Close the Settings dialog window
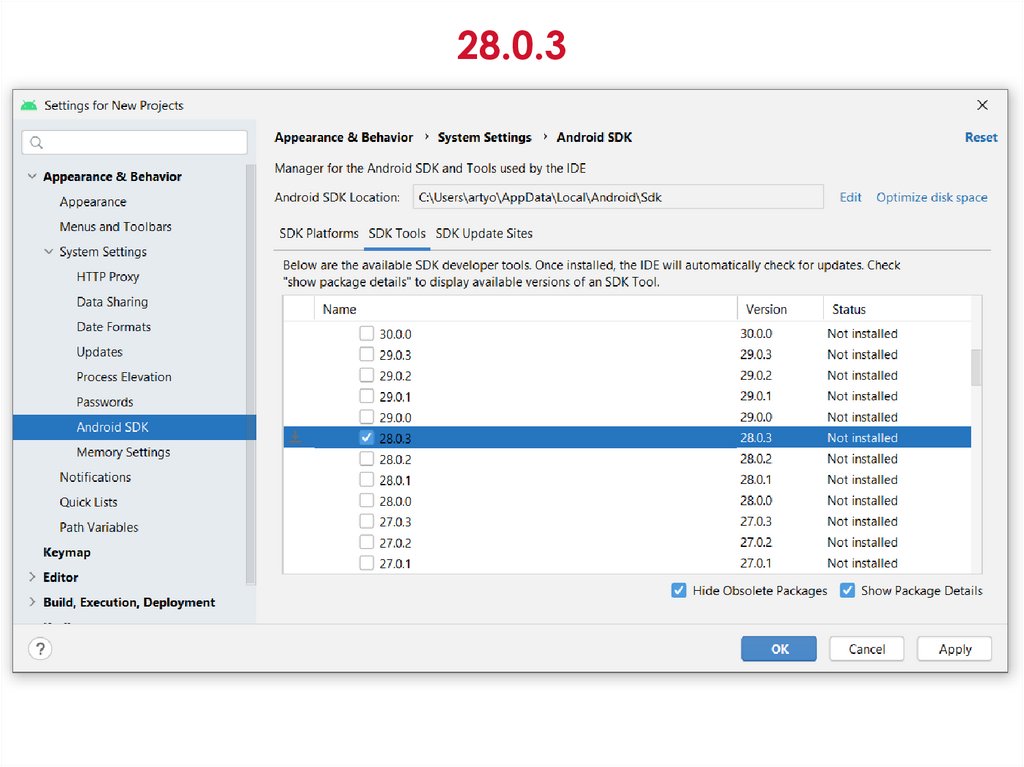Image resolution: width=1024 pixels, height=767 pixels. pos(982,105)
